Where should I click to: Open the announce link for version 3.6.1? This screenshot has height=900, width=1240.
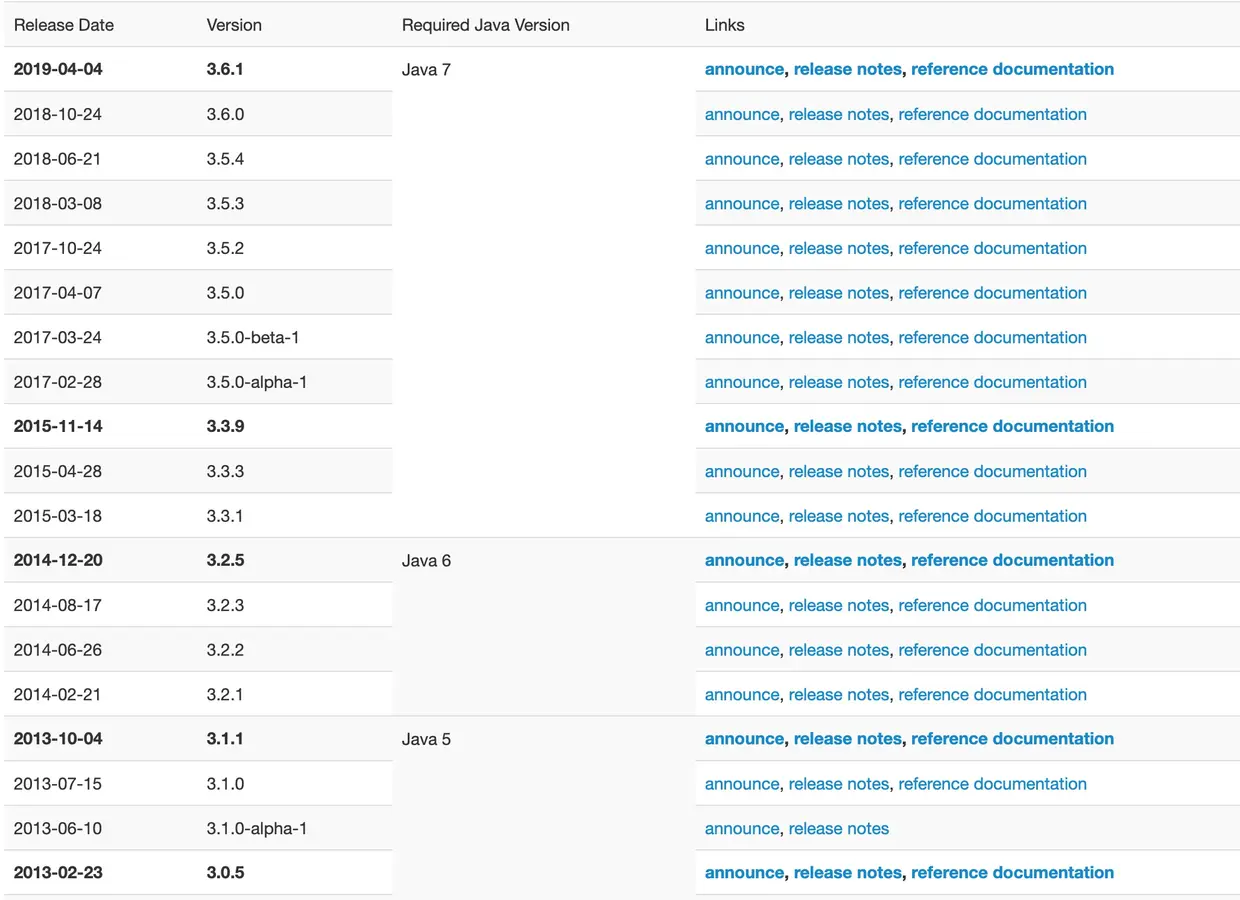pos(745,69)
